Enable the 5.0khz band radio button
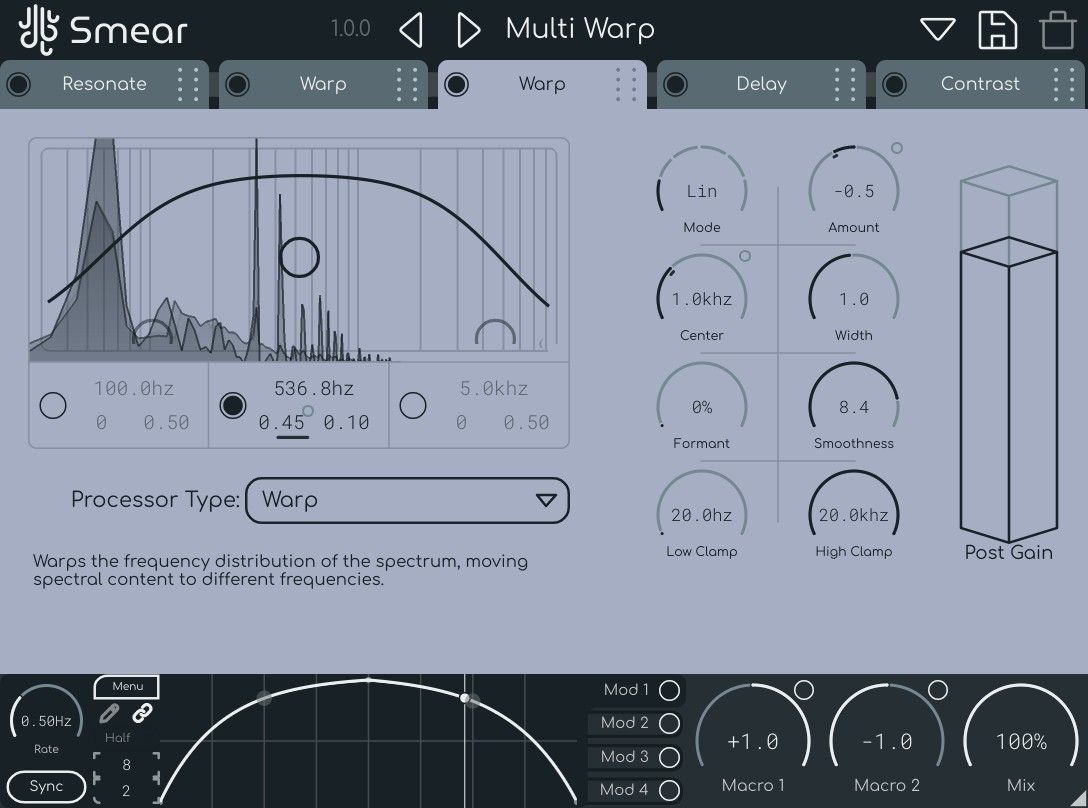Image resolution: width=1088 pixels, height=808 pixels. pos(412,405)
